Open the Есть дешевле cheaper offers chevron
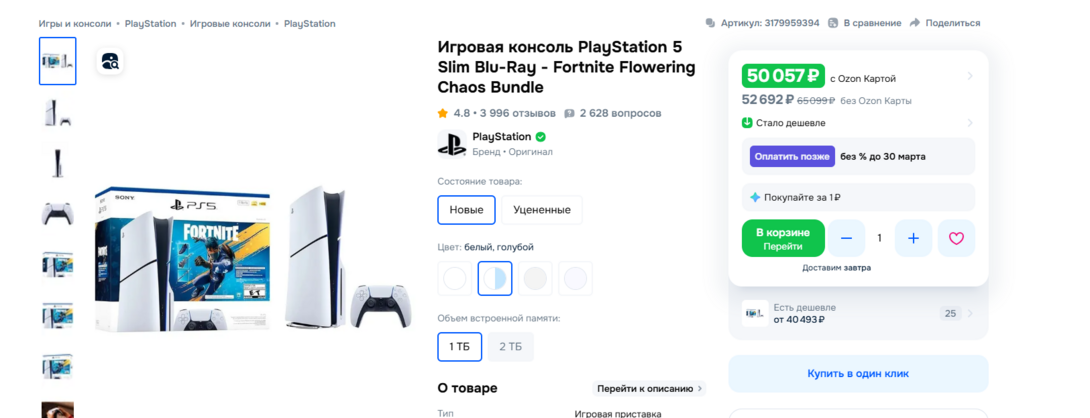Viewport: 1090px width, 418px height. coord(970,313)
